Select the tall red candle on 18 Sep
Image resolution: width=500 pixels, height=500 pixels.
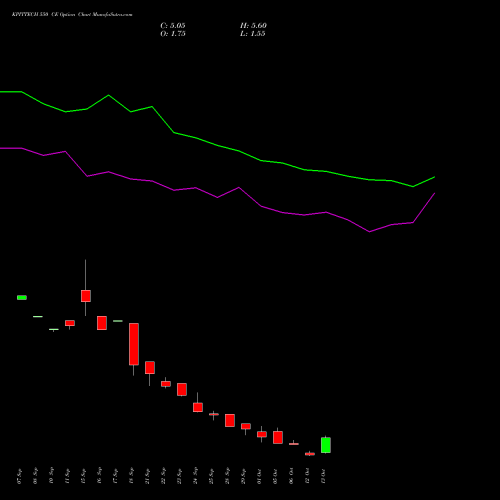[134, 344]
